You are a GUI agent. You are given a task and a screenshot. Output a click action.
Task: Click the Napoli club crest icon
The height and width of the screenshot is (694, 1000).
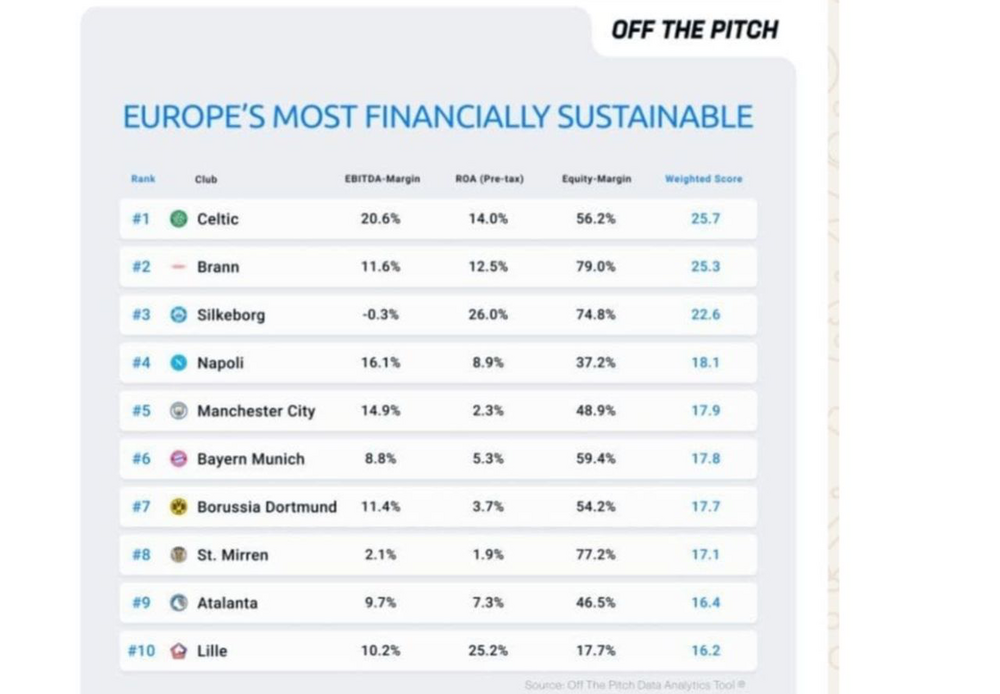point(179,362)
